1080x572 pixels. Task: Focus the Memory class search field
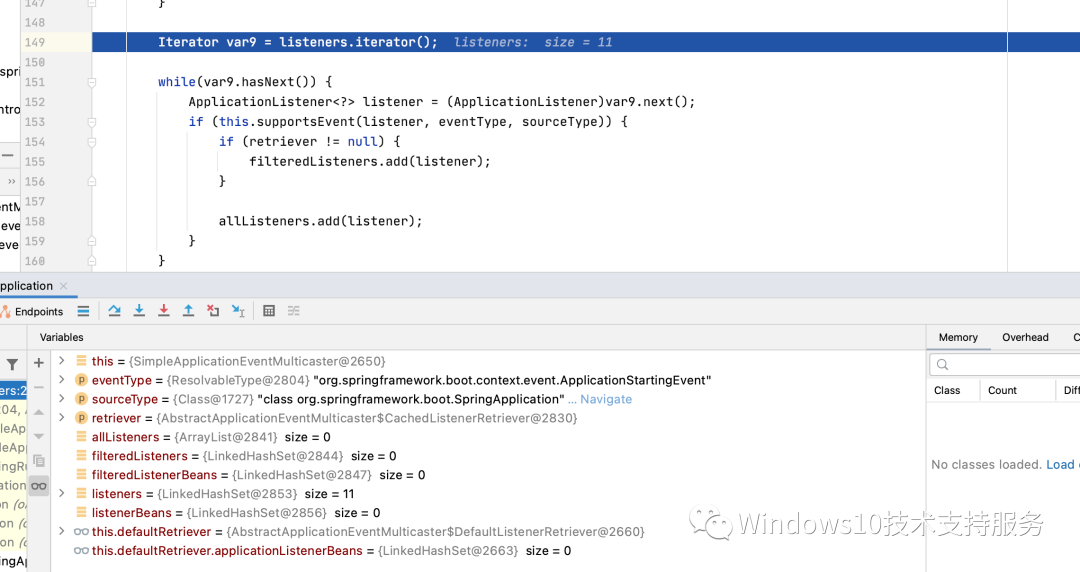(1006, 364)
